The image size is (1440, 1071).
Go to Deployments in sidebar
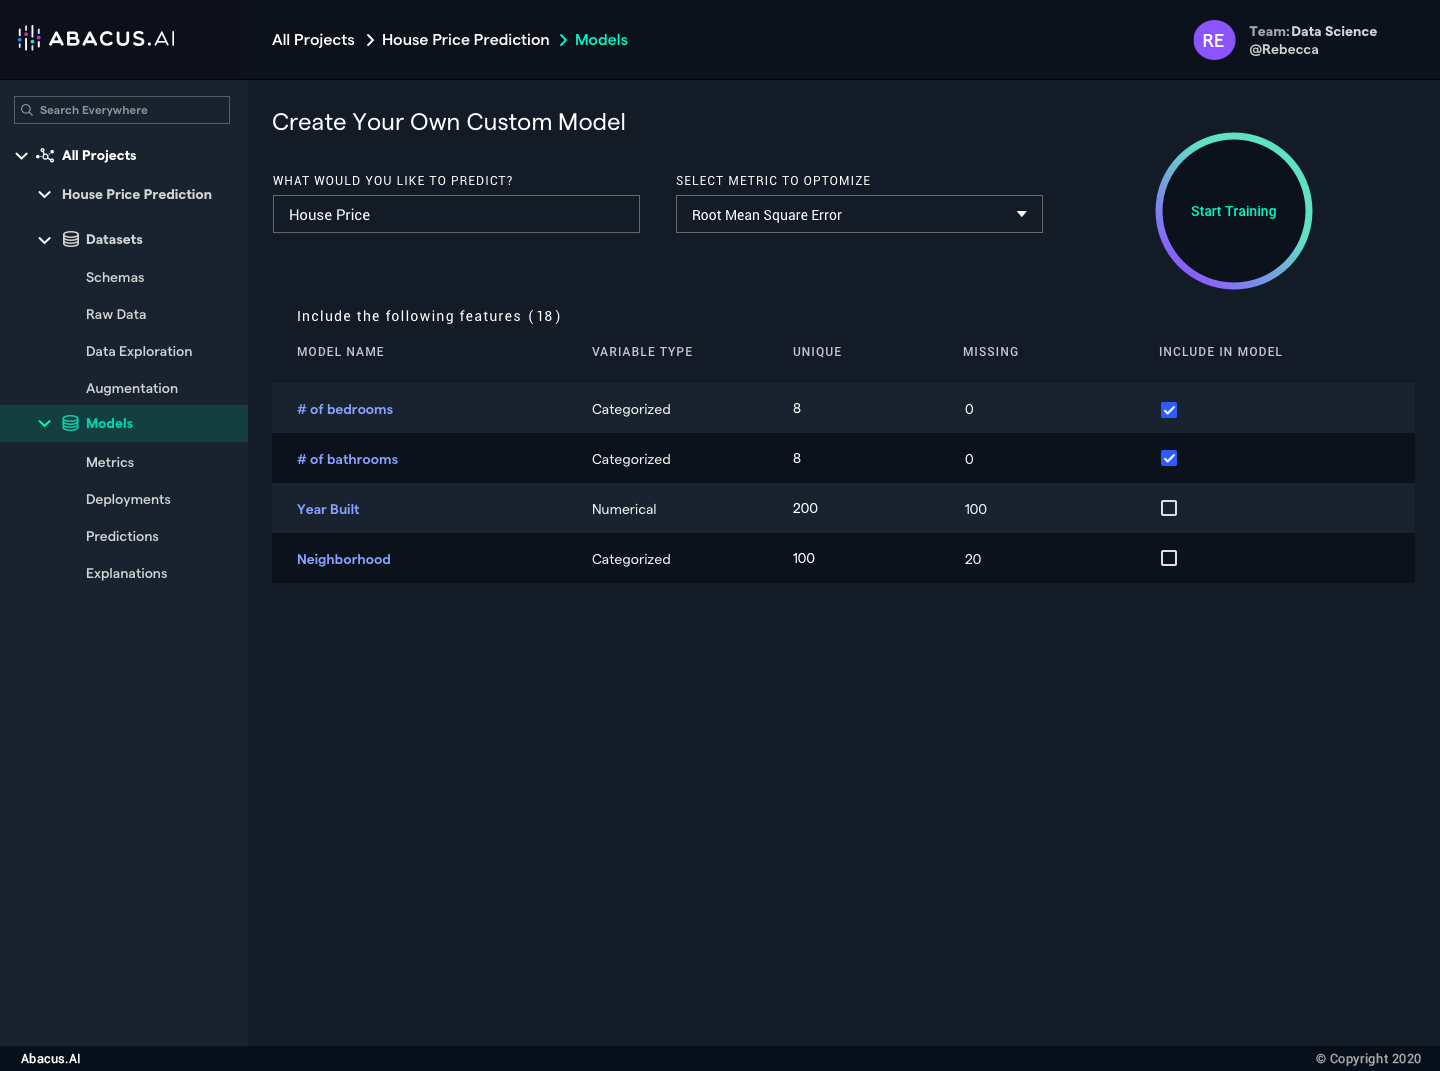[128, 499]
